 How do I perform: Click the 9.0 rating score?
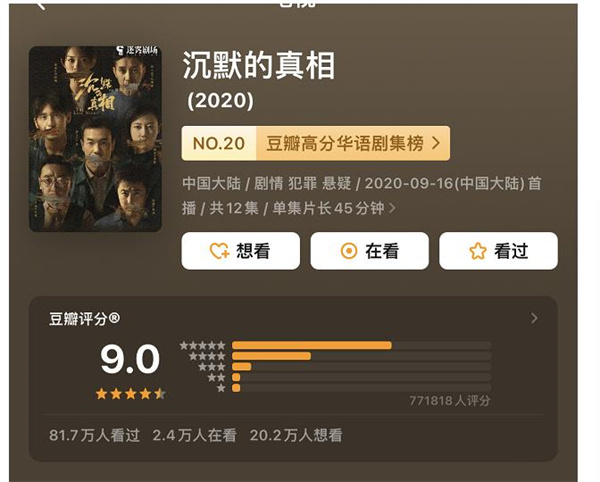coord(130,359)
